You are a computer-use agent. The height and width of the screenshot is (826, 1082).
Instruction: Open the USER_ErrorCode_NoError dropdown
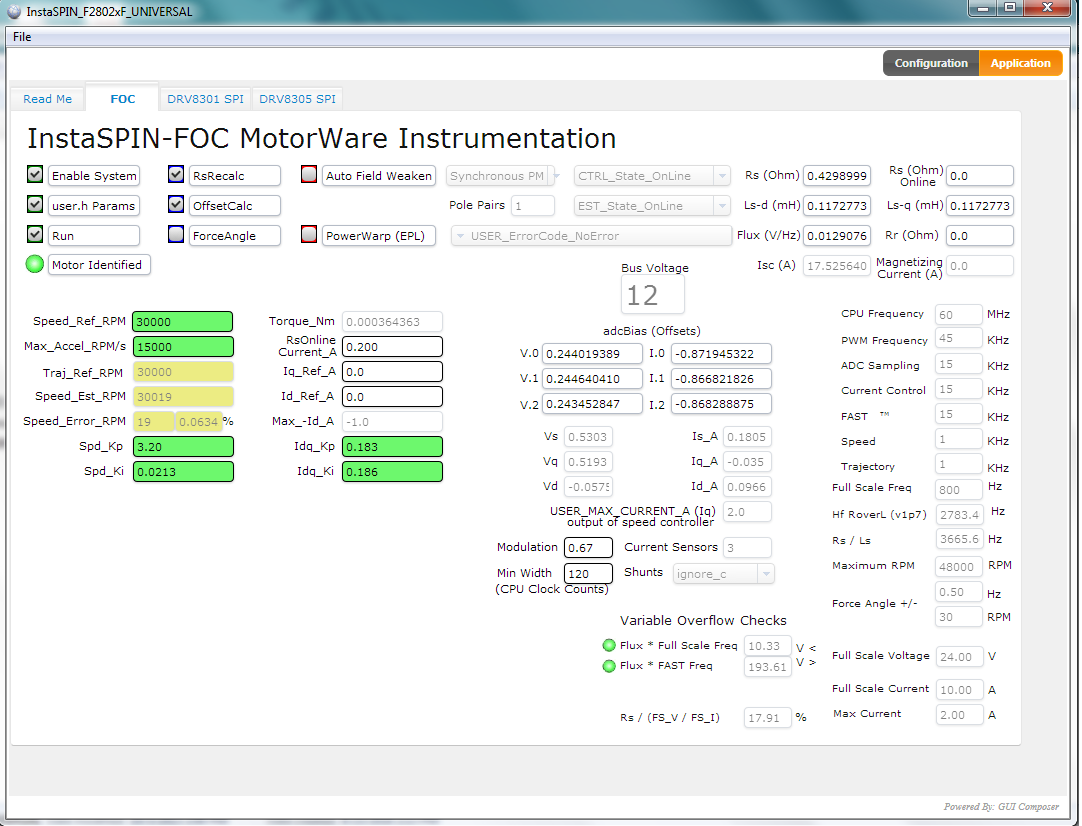click(x=591, y=236)
